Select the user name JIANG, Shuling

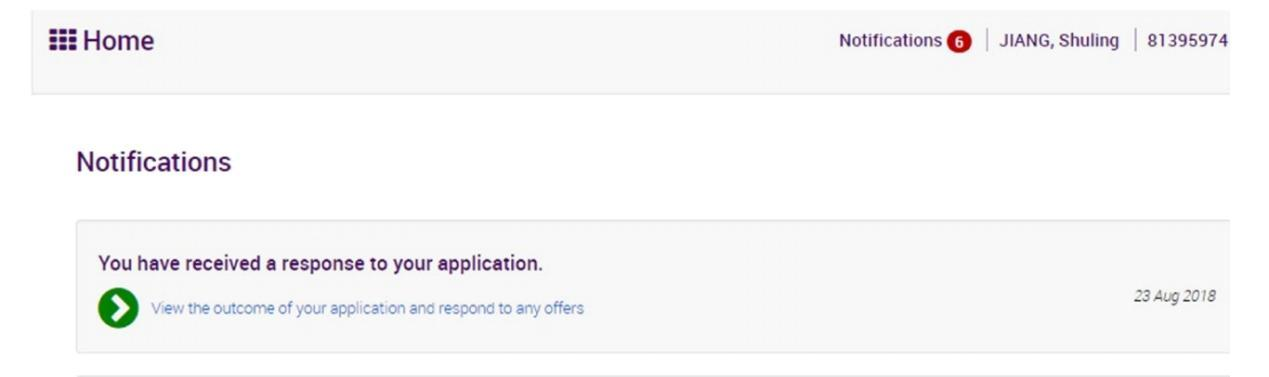(x=1059, y=41)
